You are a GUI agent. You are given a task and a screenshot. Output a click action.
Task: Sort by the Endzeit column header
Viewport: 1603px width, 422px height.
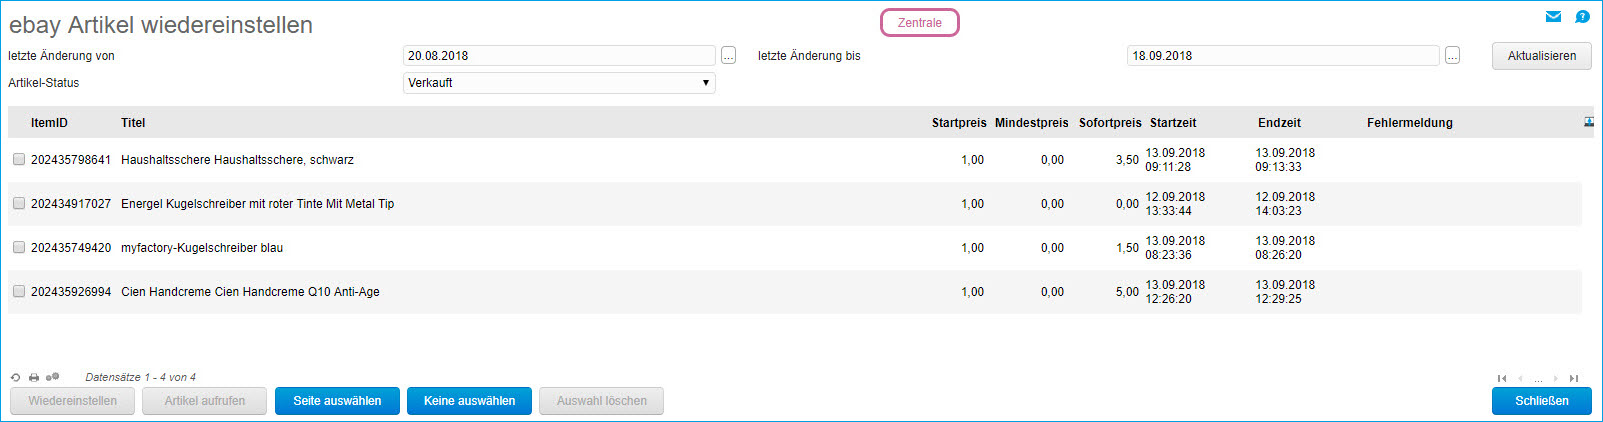coord(1279,123)
